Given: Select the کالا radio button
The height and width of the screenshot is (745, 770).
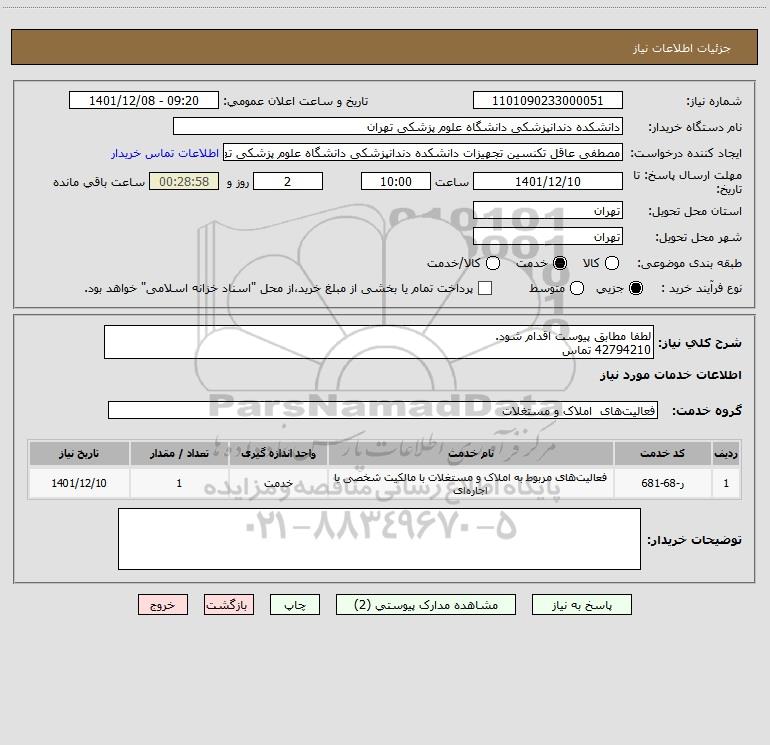Looking at the screenshot, I should pyautogui.click(x=611, y=263).
